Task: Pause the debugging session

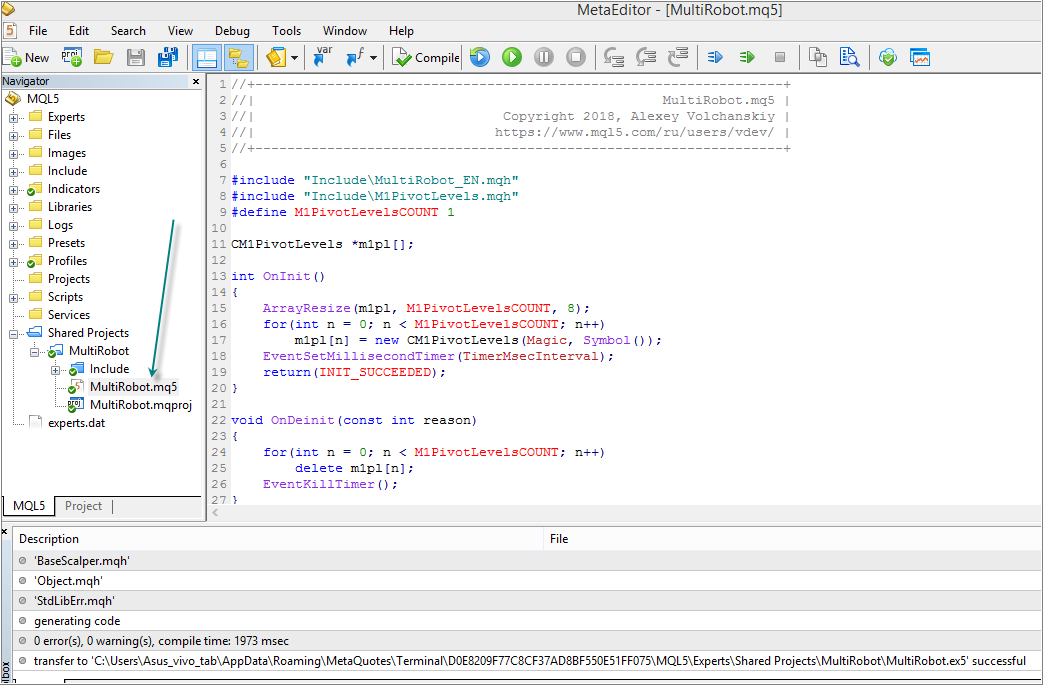Action: (x=543, y=58)
